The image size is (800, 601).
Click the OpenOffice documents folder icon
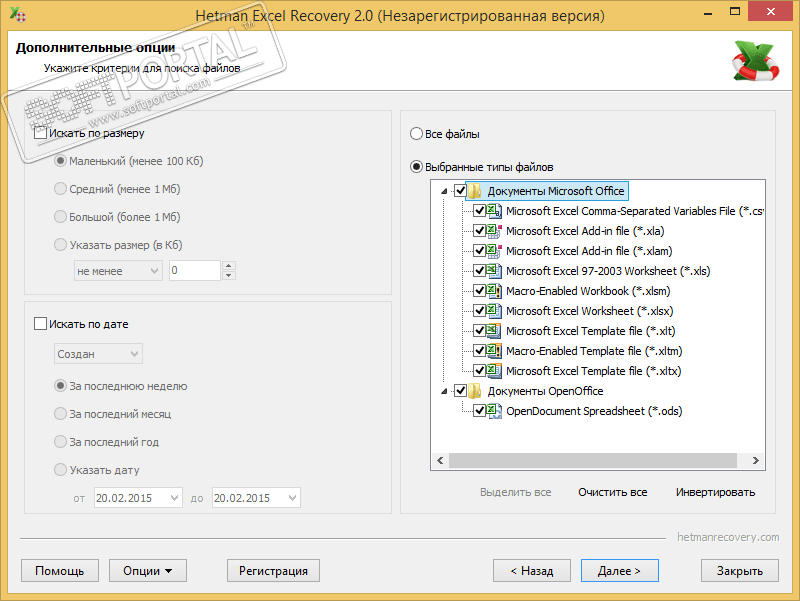(475, 391)
